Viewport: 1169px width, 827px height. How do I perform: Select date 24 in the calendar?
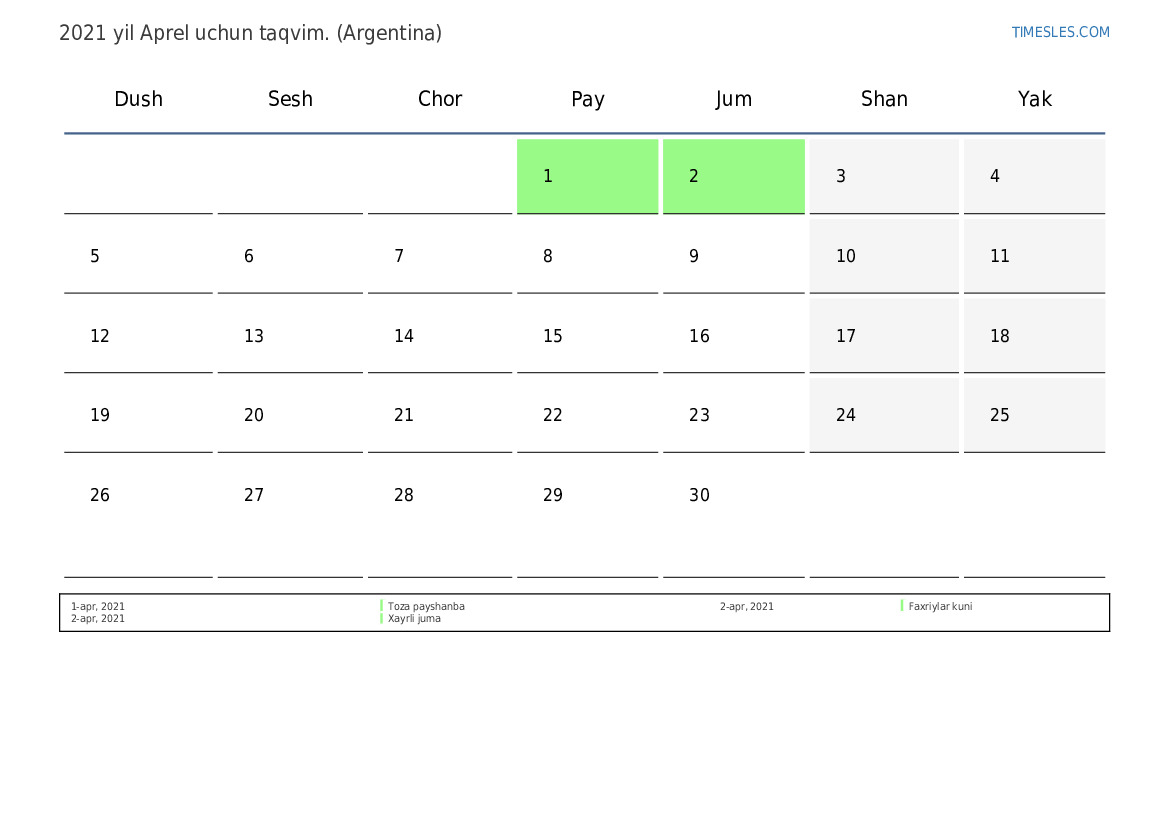click(x=884, y=415)
